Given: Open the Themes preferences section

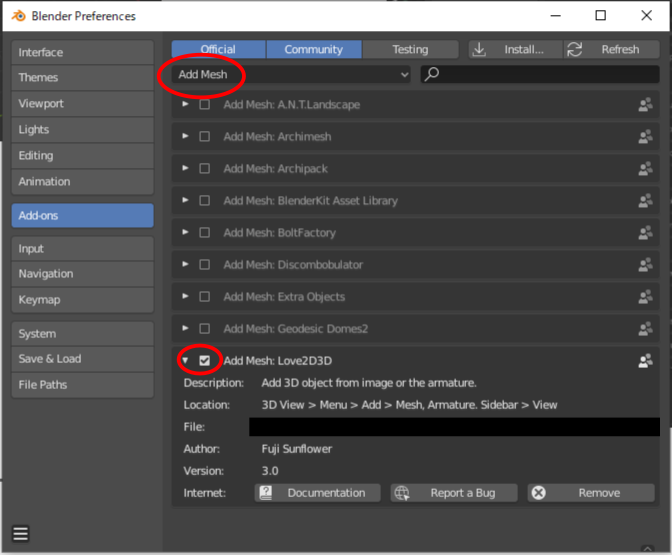Looking at the screenshot, I should click(83, 78).
